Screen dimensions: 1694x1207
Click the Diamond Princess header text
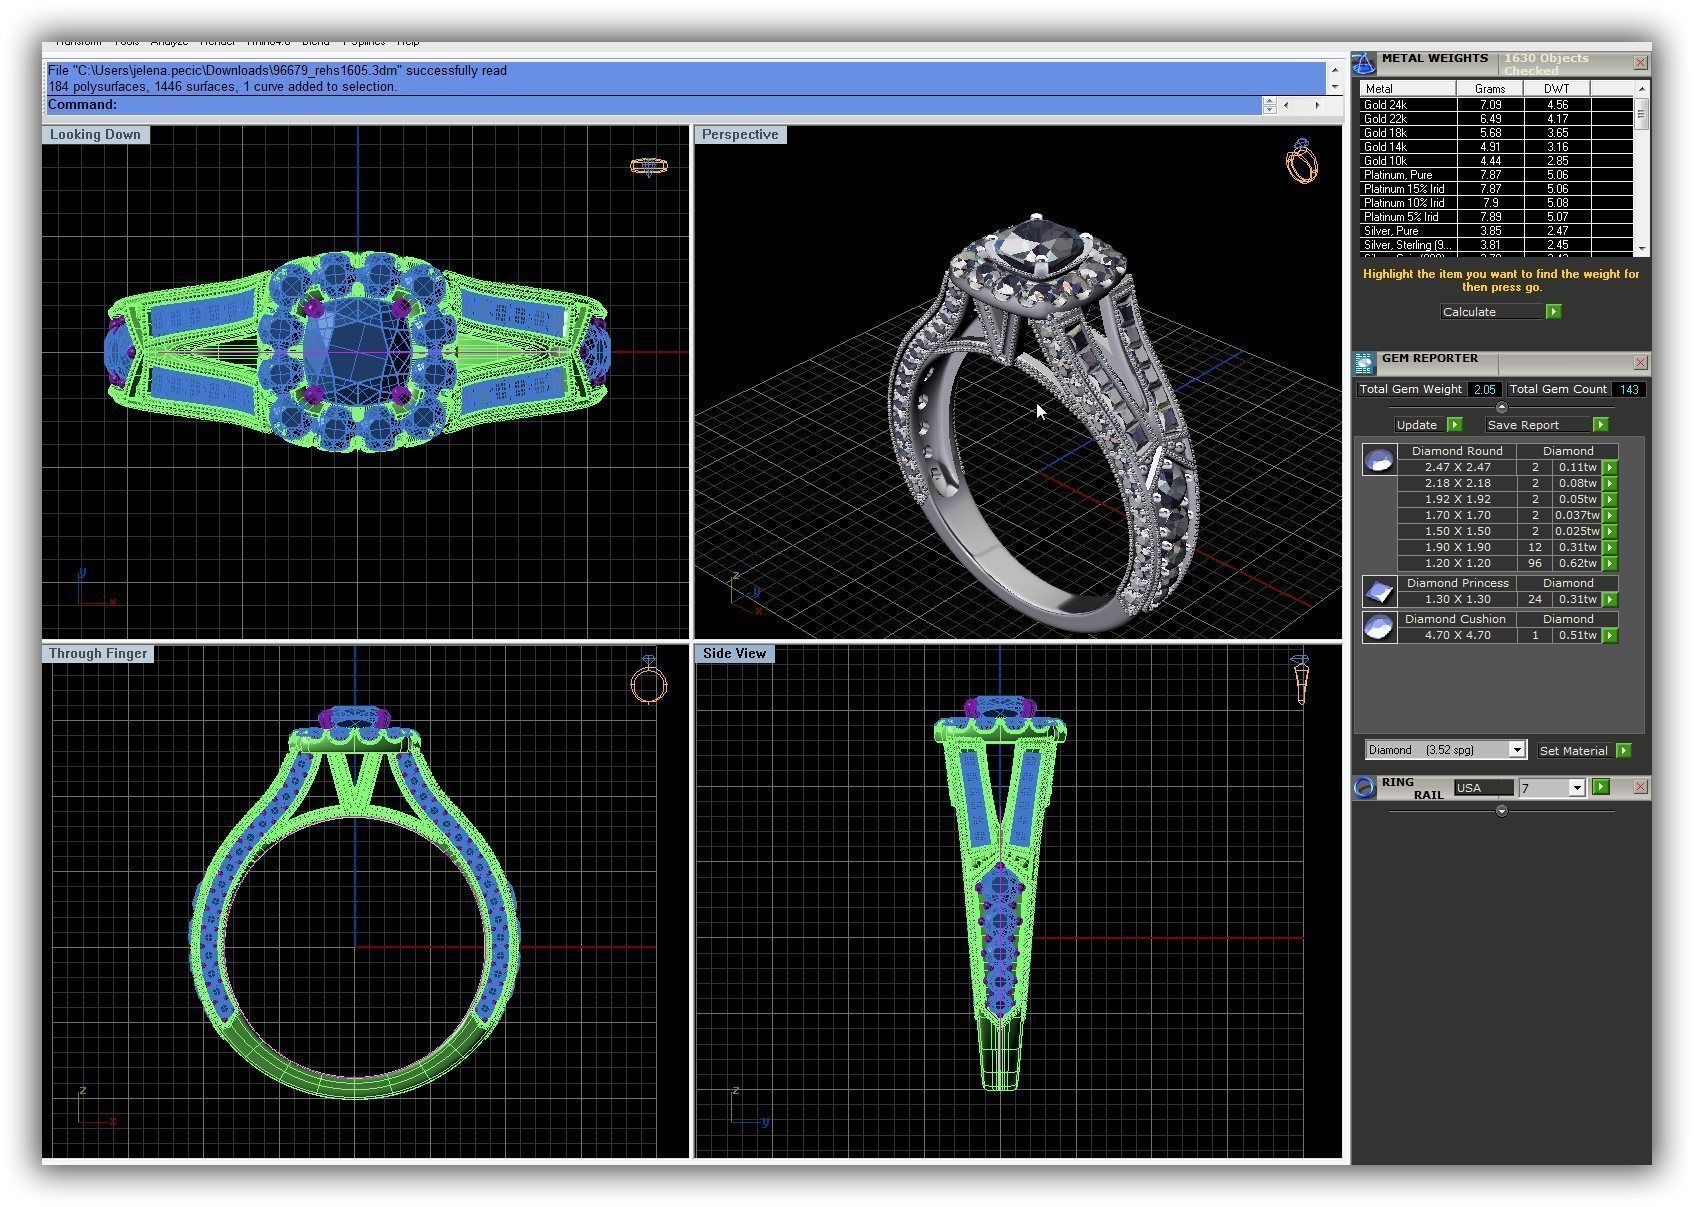pos(1457,583)
